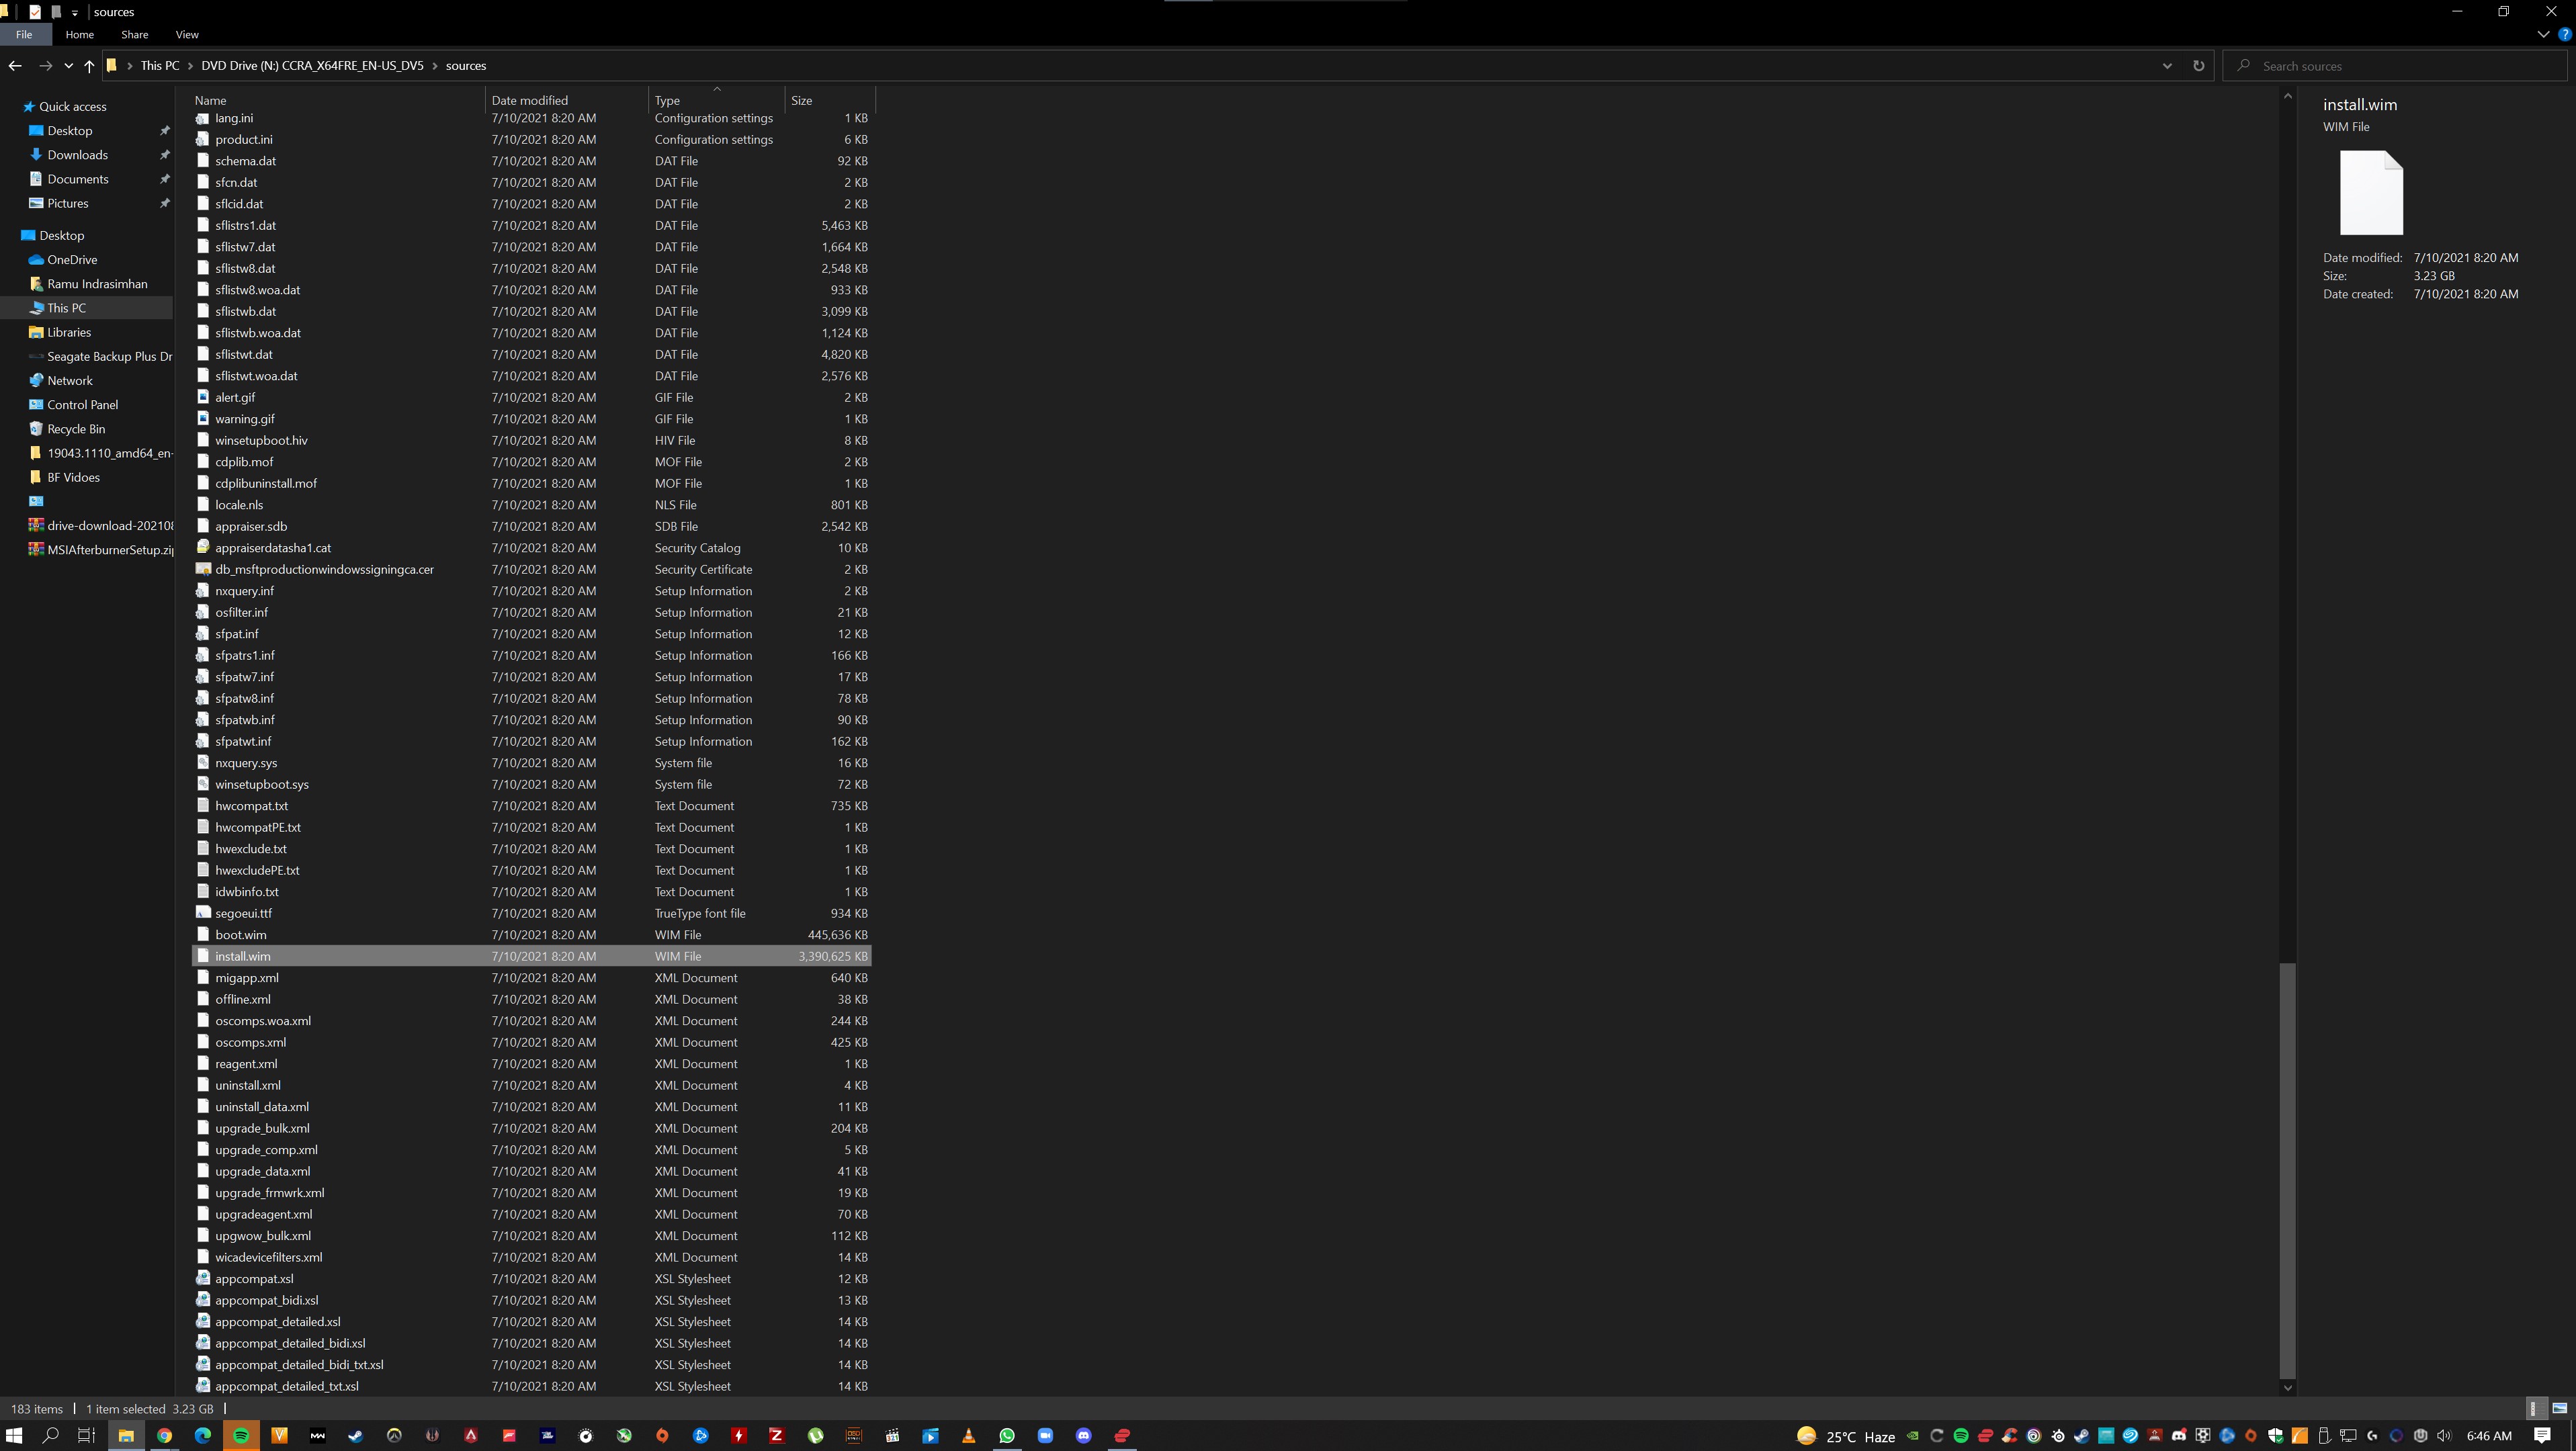Open the File menu

click(24, 34)
